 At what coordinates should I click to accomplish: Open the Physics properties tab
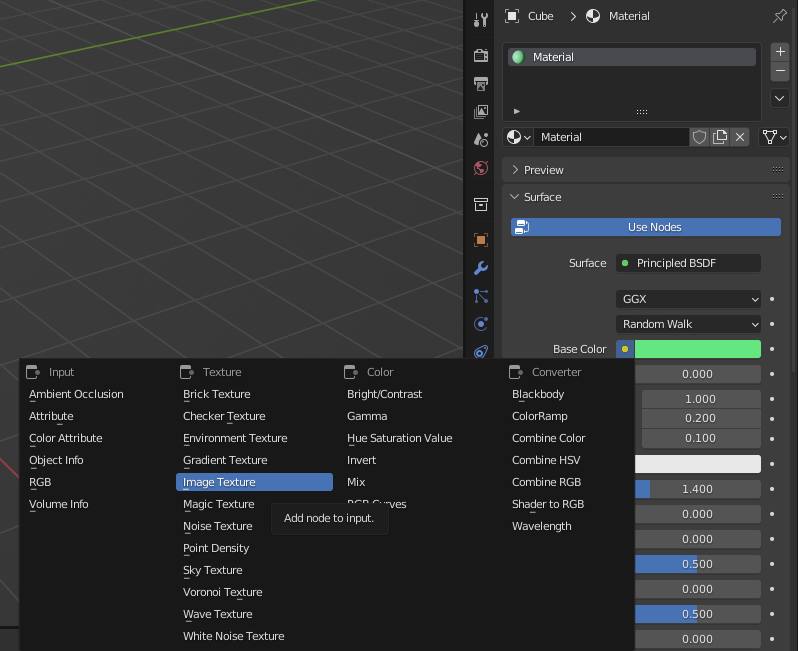pyautogui.click(x=480, y=324)
